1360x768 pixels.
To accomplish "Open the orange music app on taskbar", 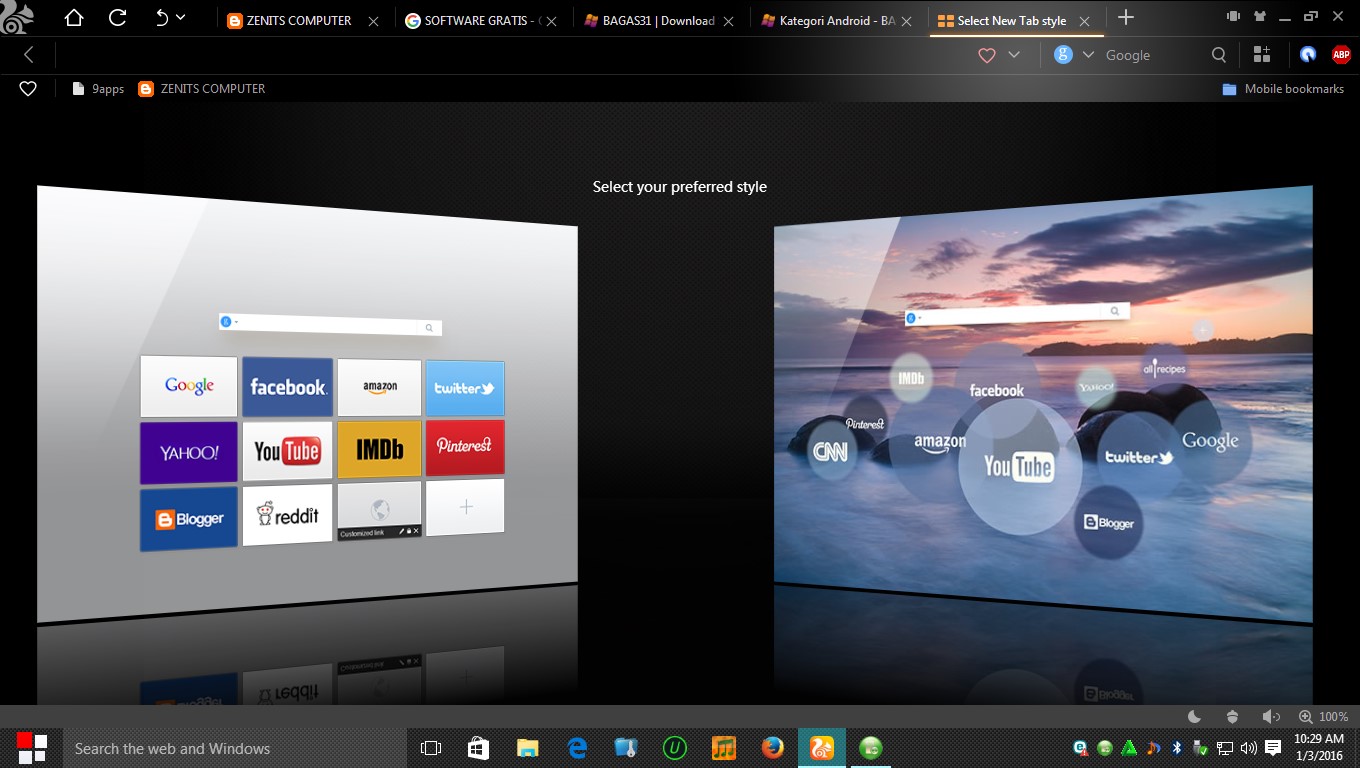I will tap(723, 748).
